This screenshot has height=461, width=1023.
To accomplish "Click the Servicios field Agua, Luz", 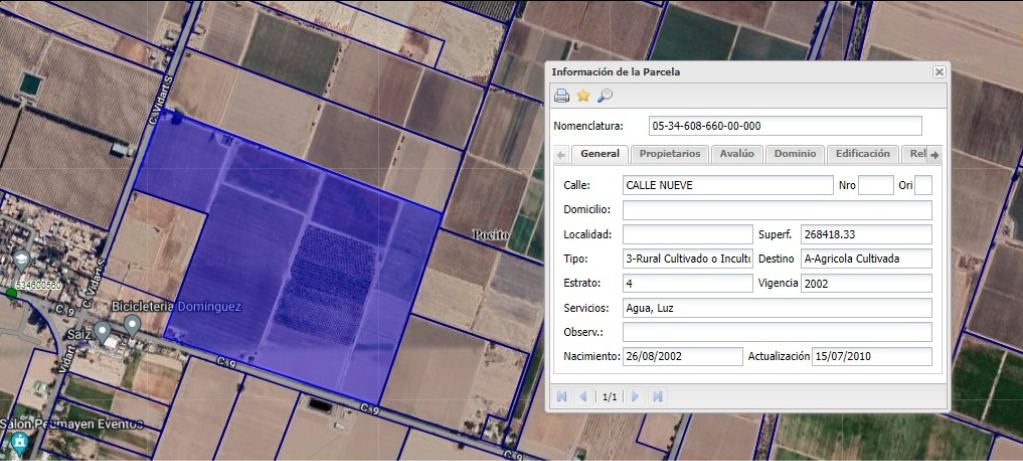I will 777,308.
